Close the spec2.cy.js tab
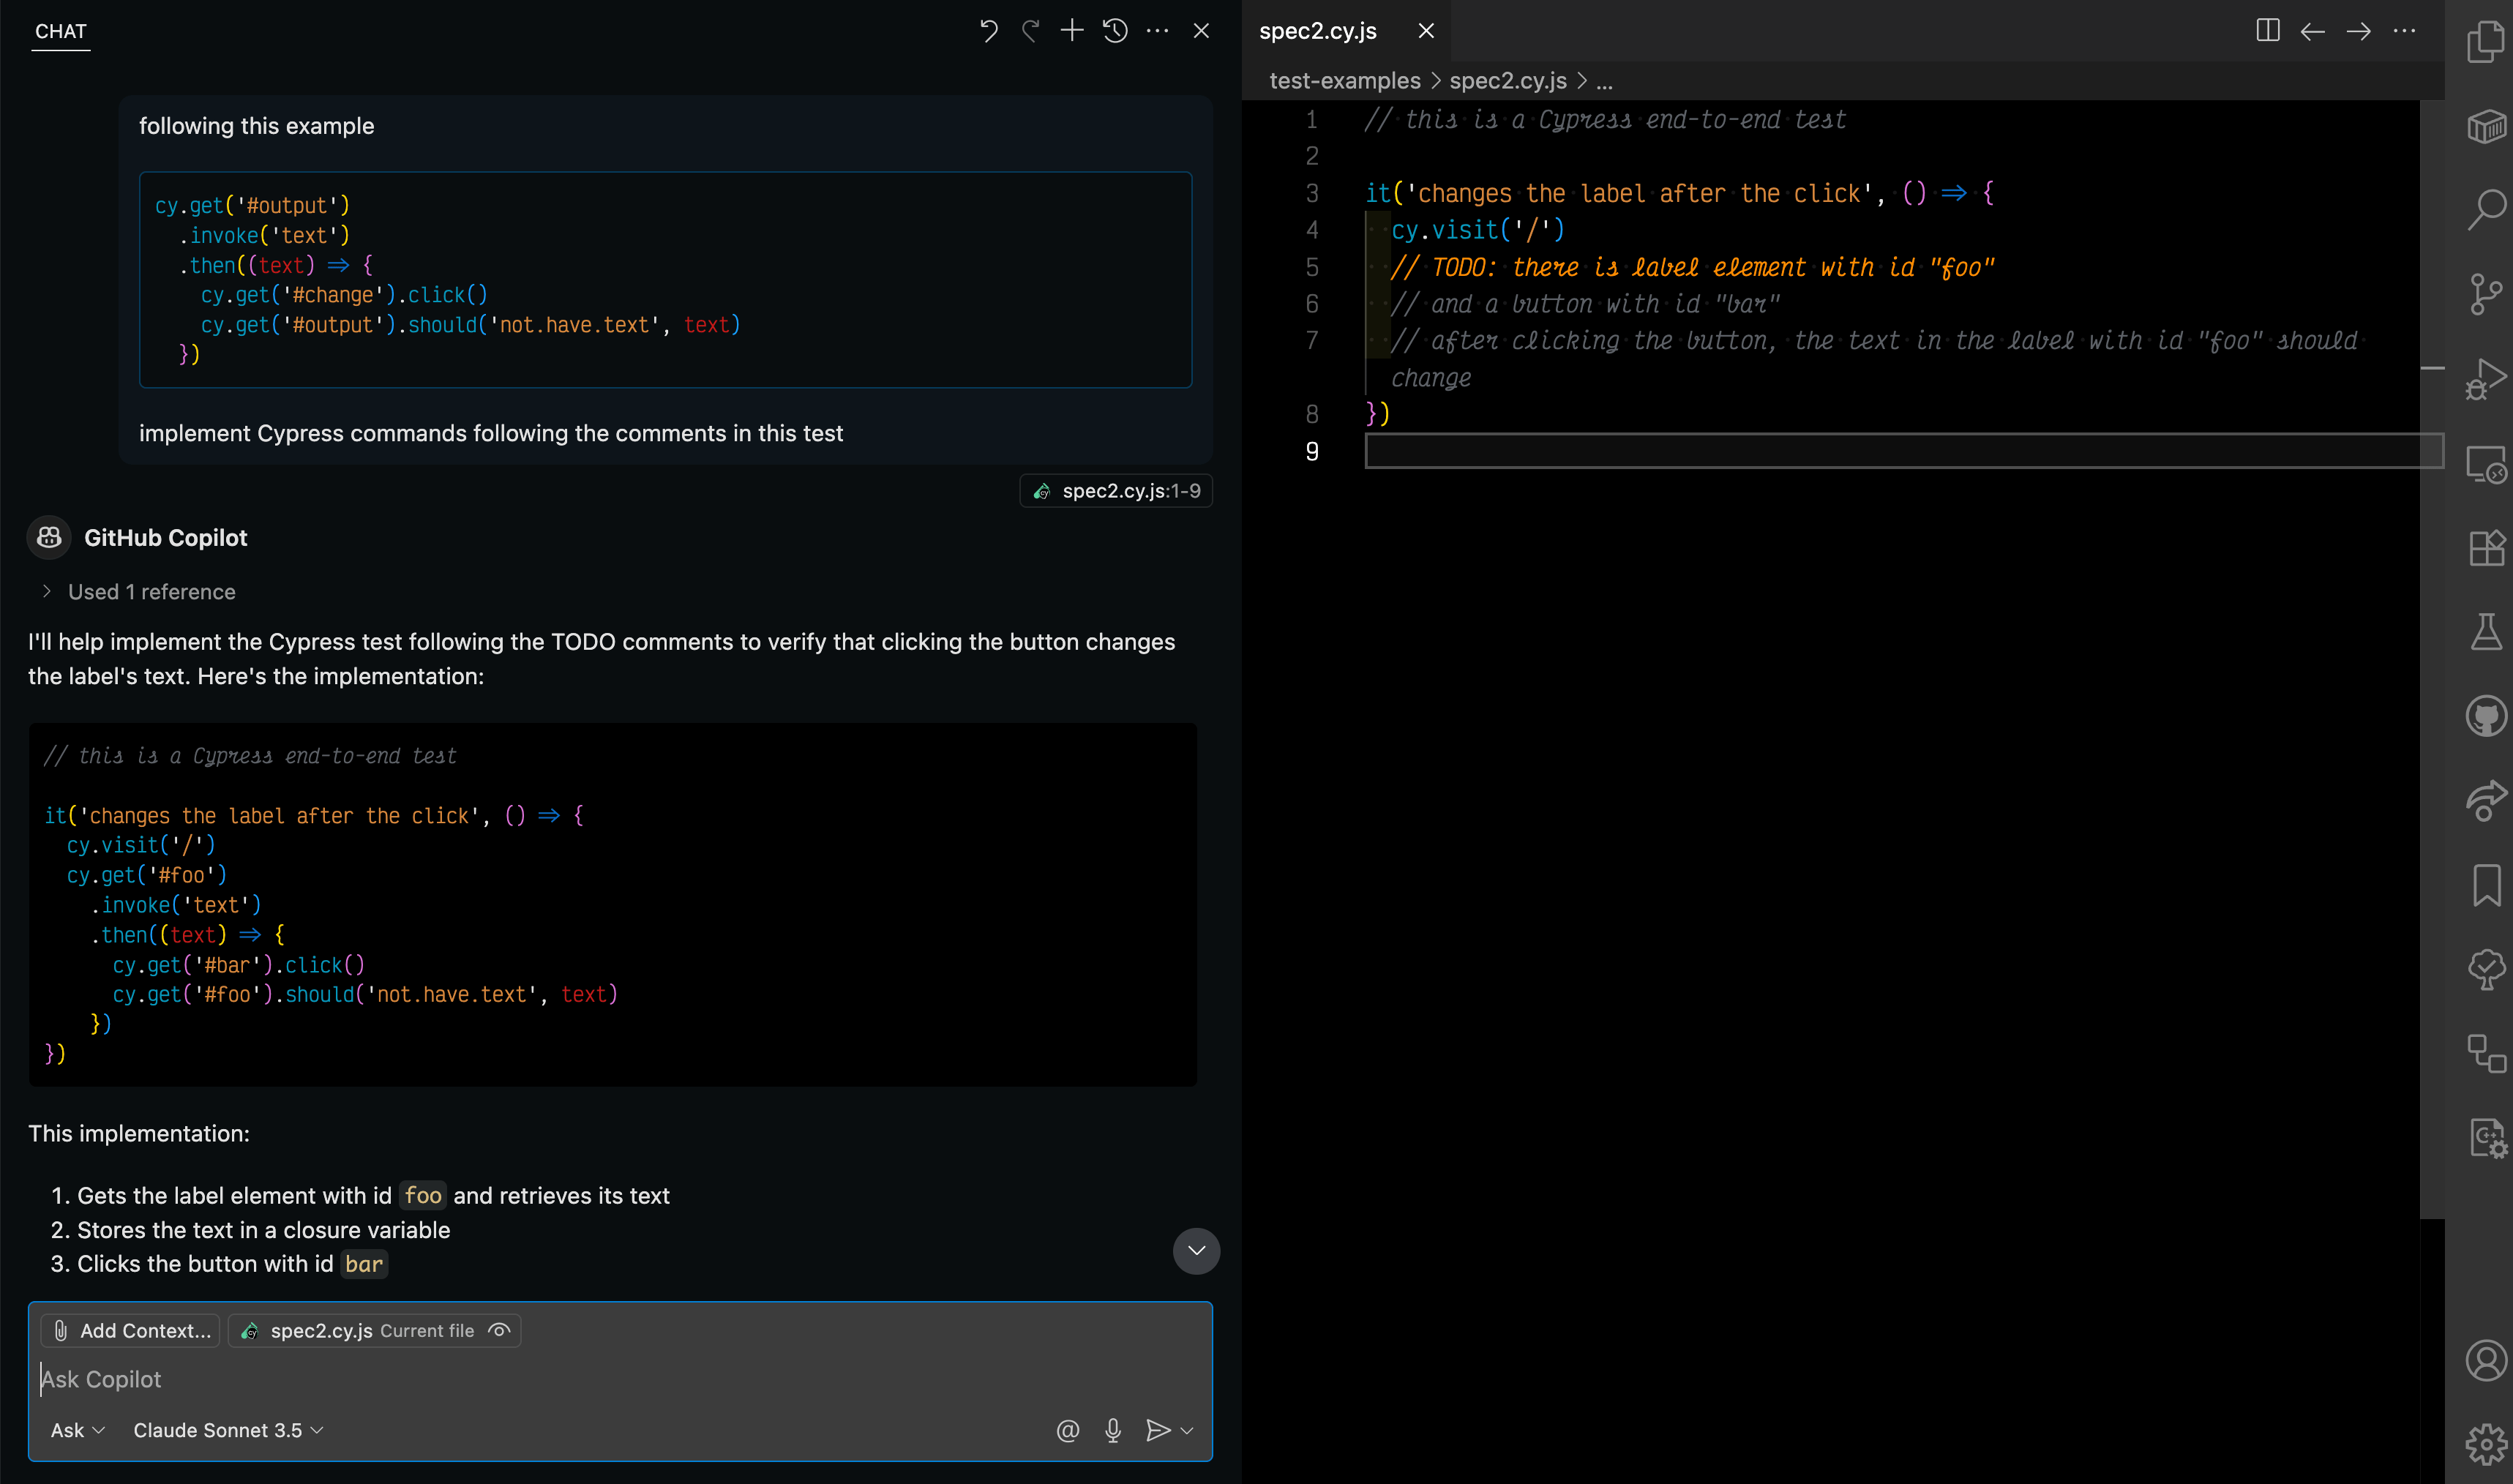 click(x=1426, y=31)
